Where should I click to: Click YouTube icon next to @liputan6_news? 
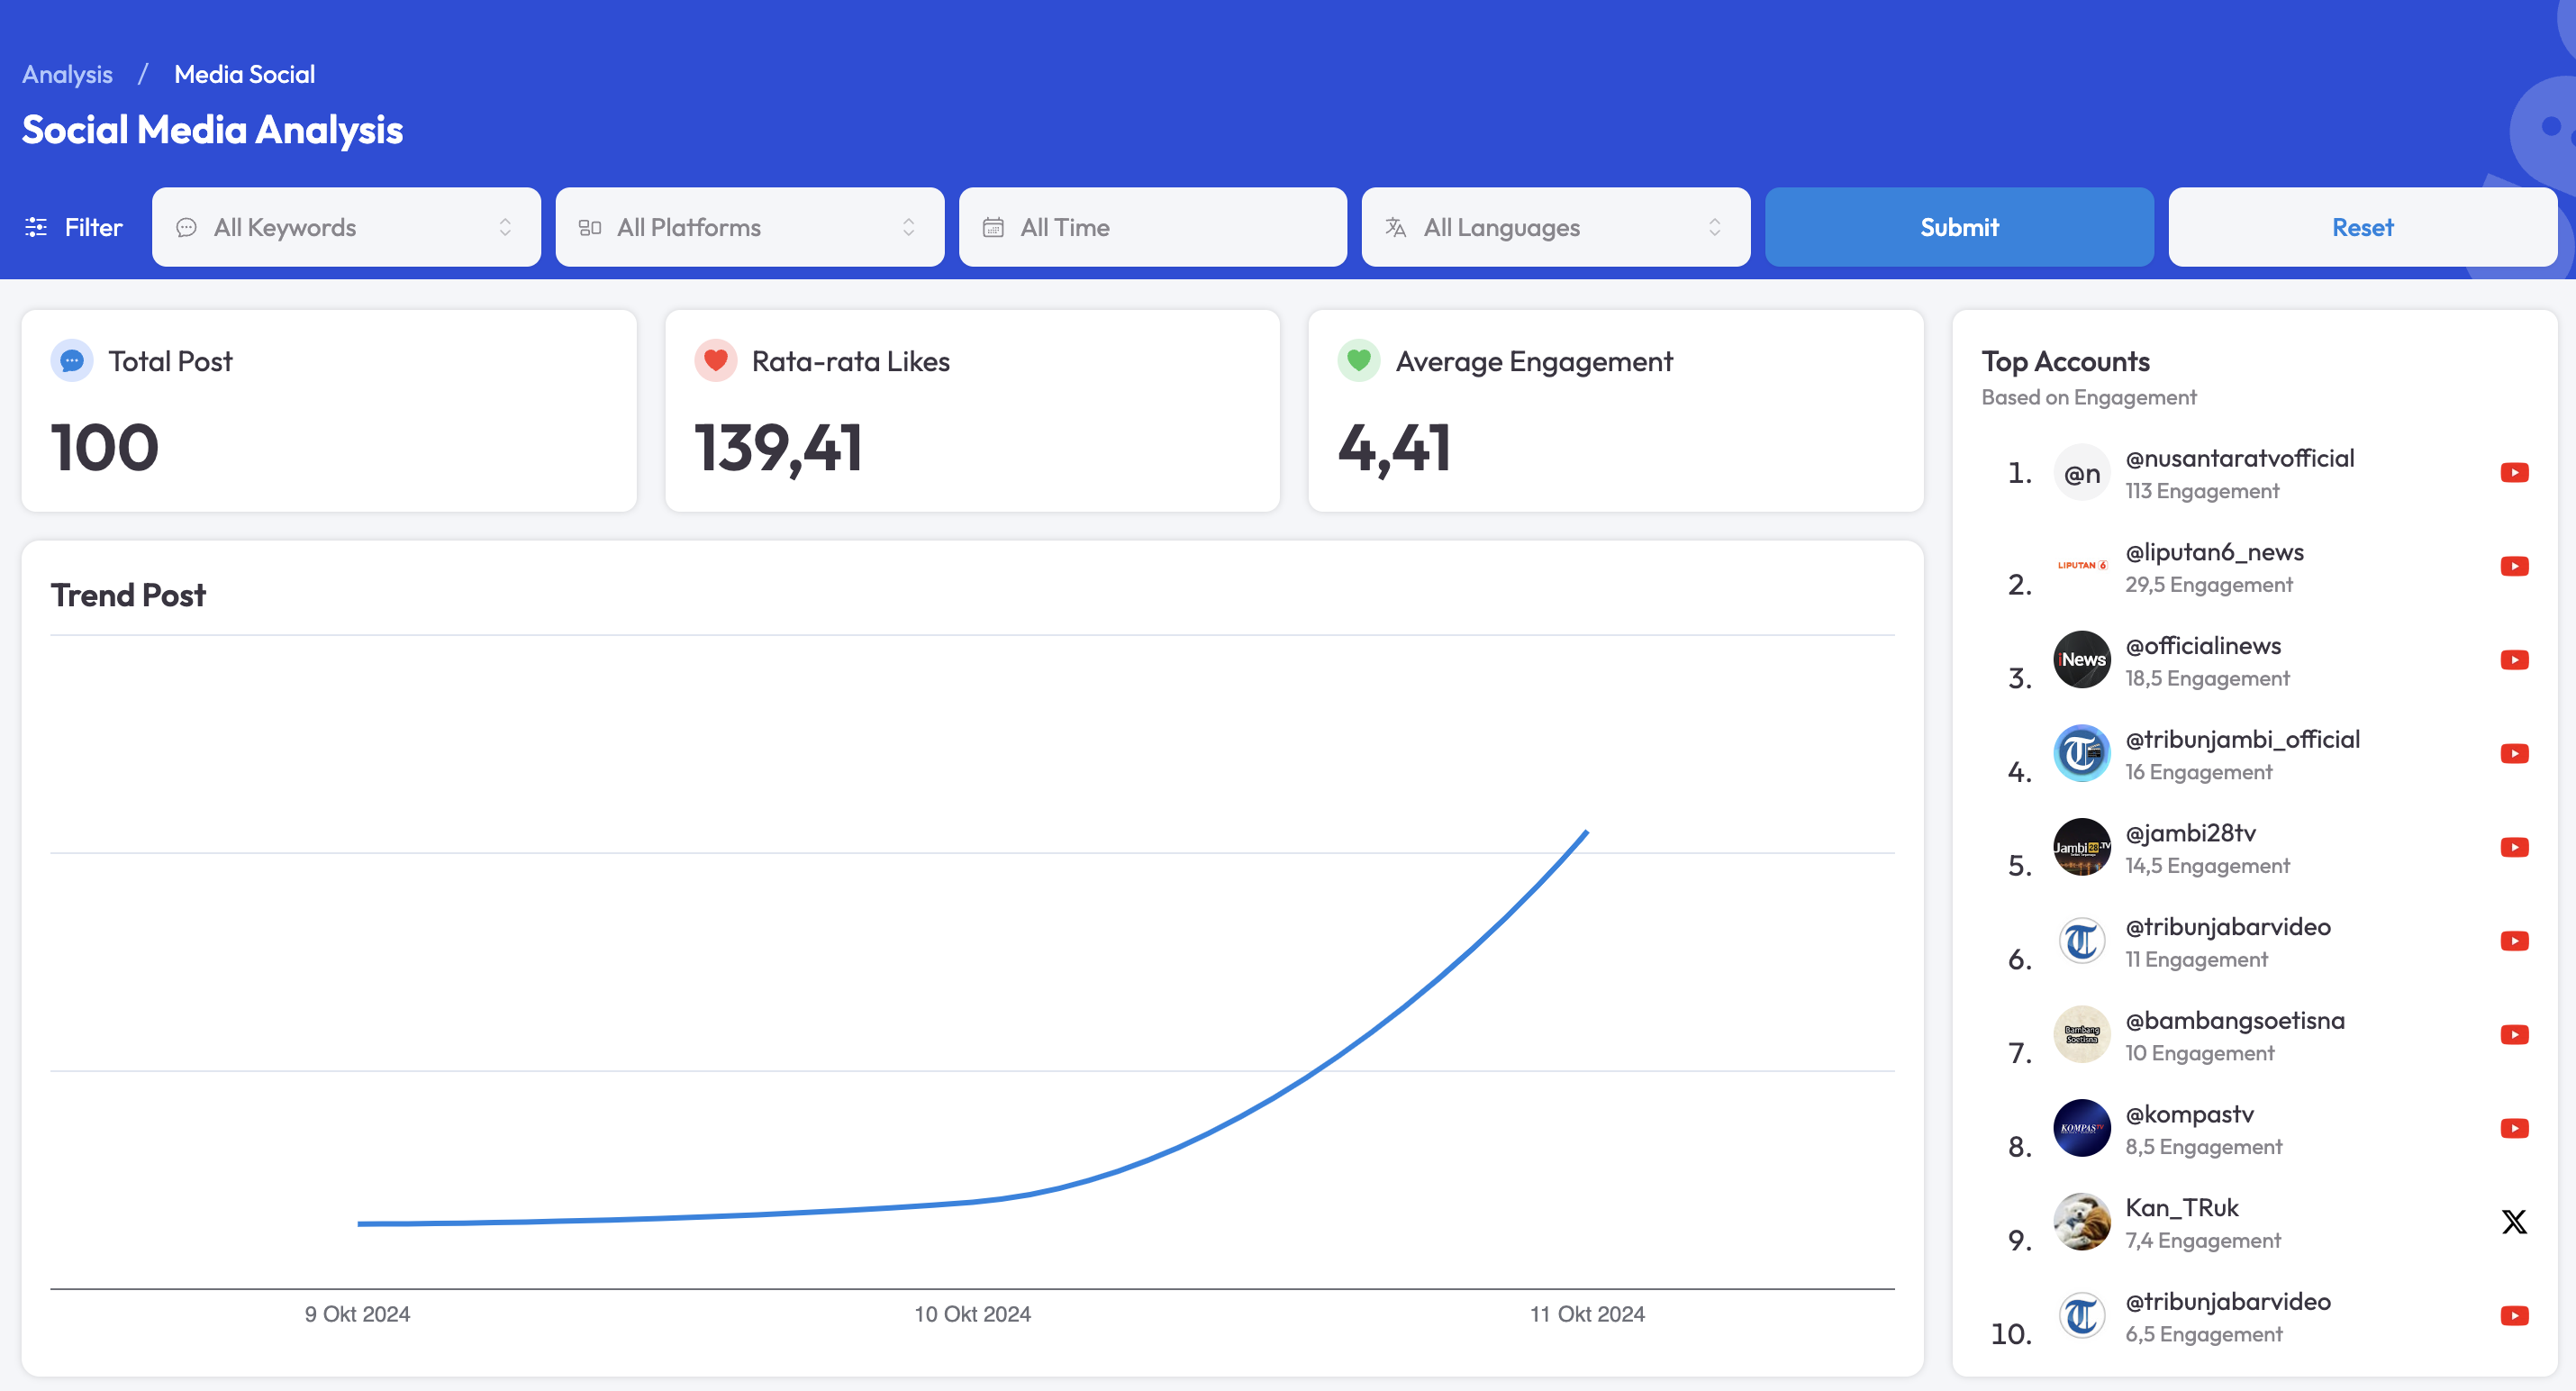(2513, 567)
